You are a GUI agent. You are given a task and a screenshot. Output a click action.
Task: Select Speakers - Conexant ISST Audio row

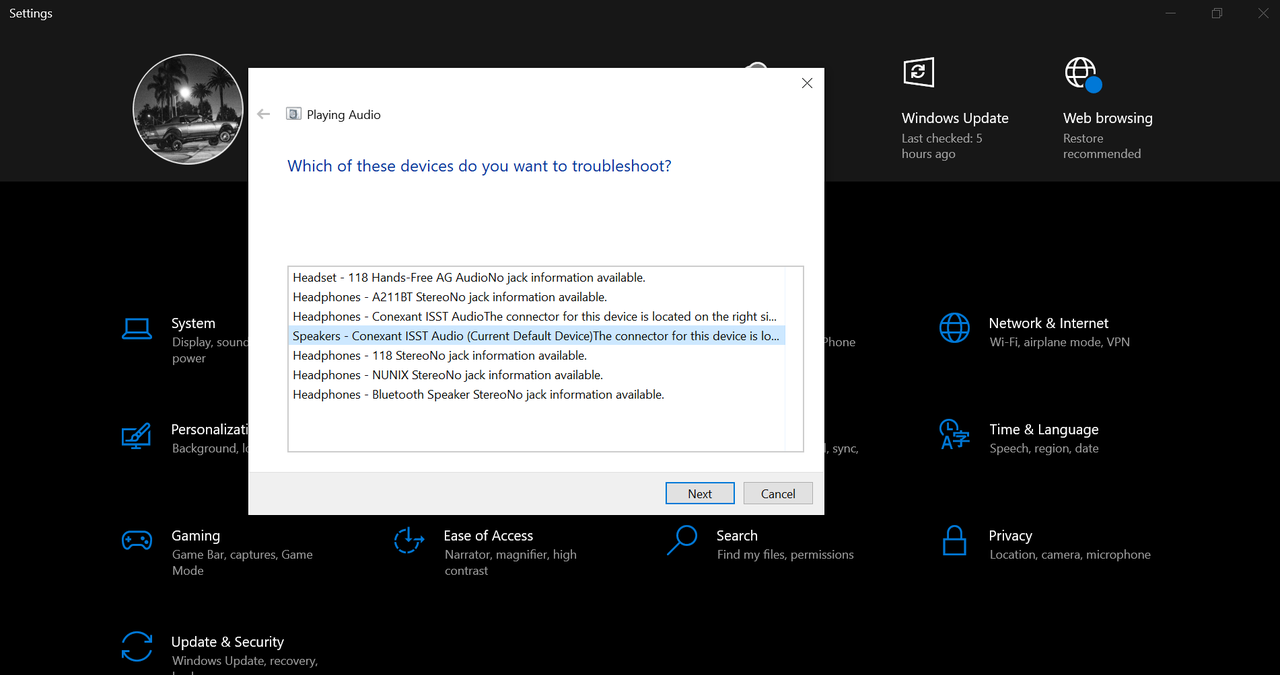coord(536,336)
